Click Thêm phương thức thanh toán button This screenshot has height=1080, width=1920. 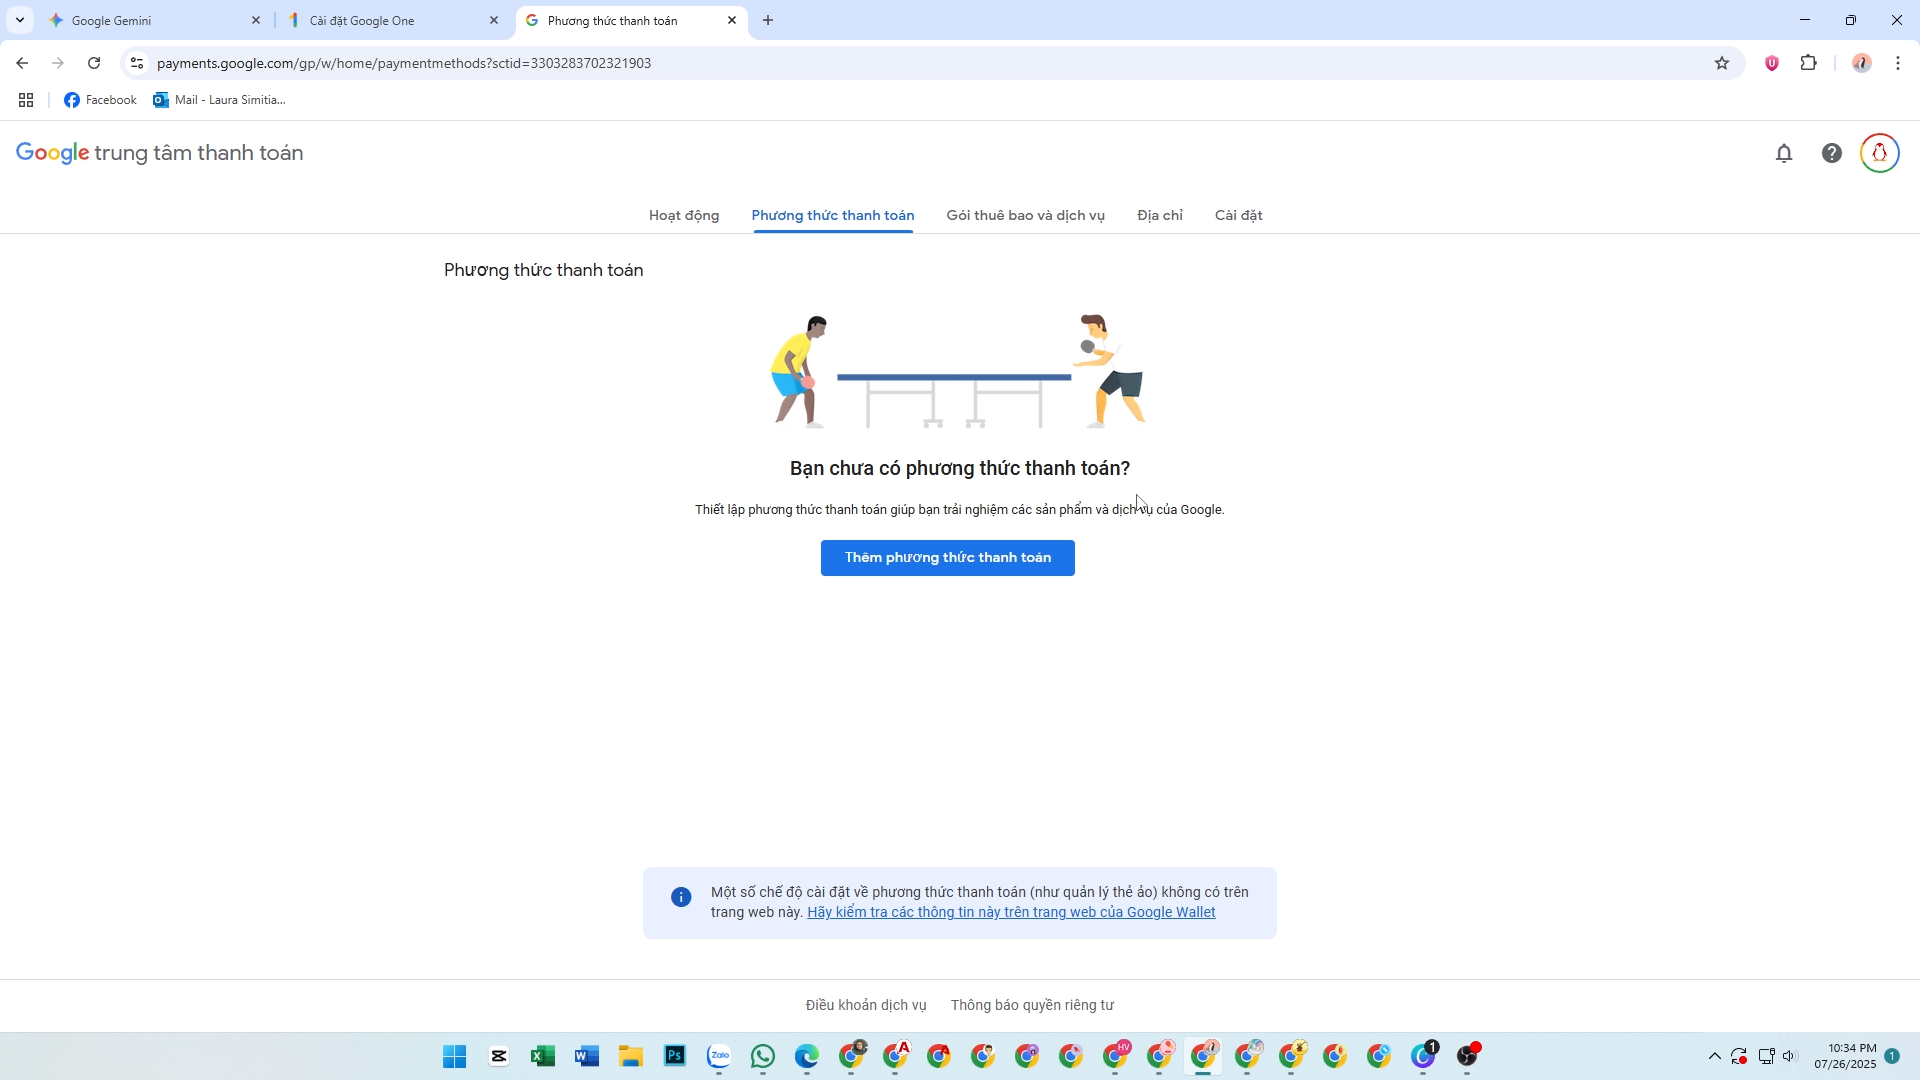click(x=947, y=558)
